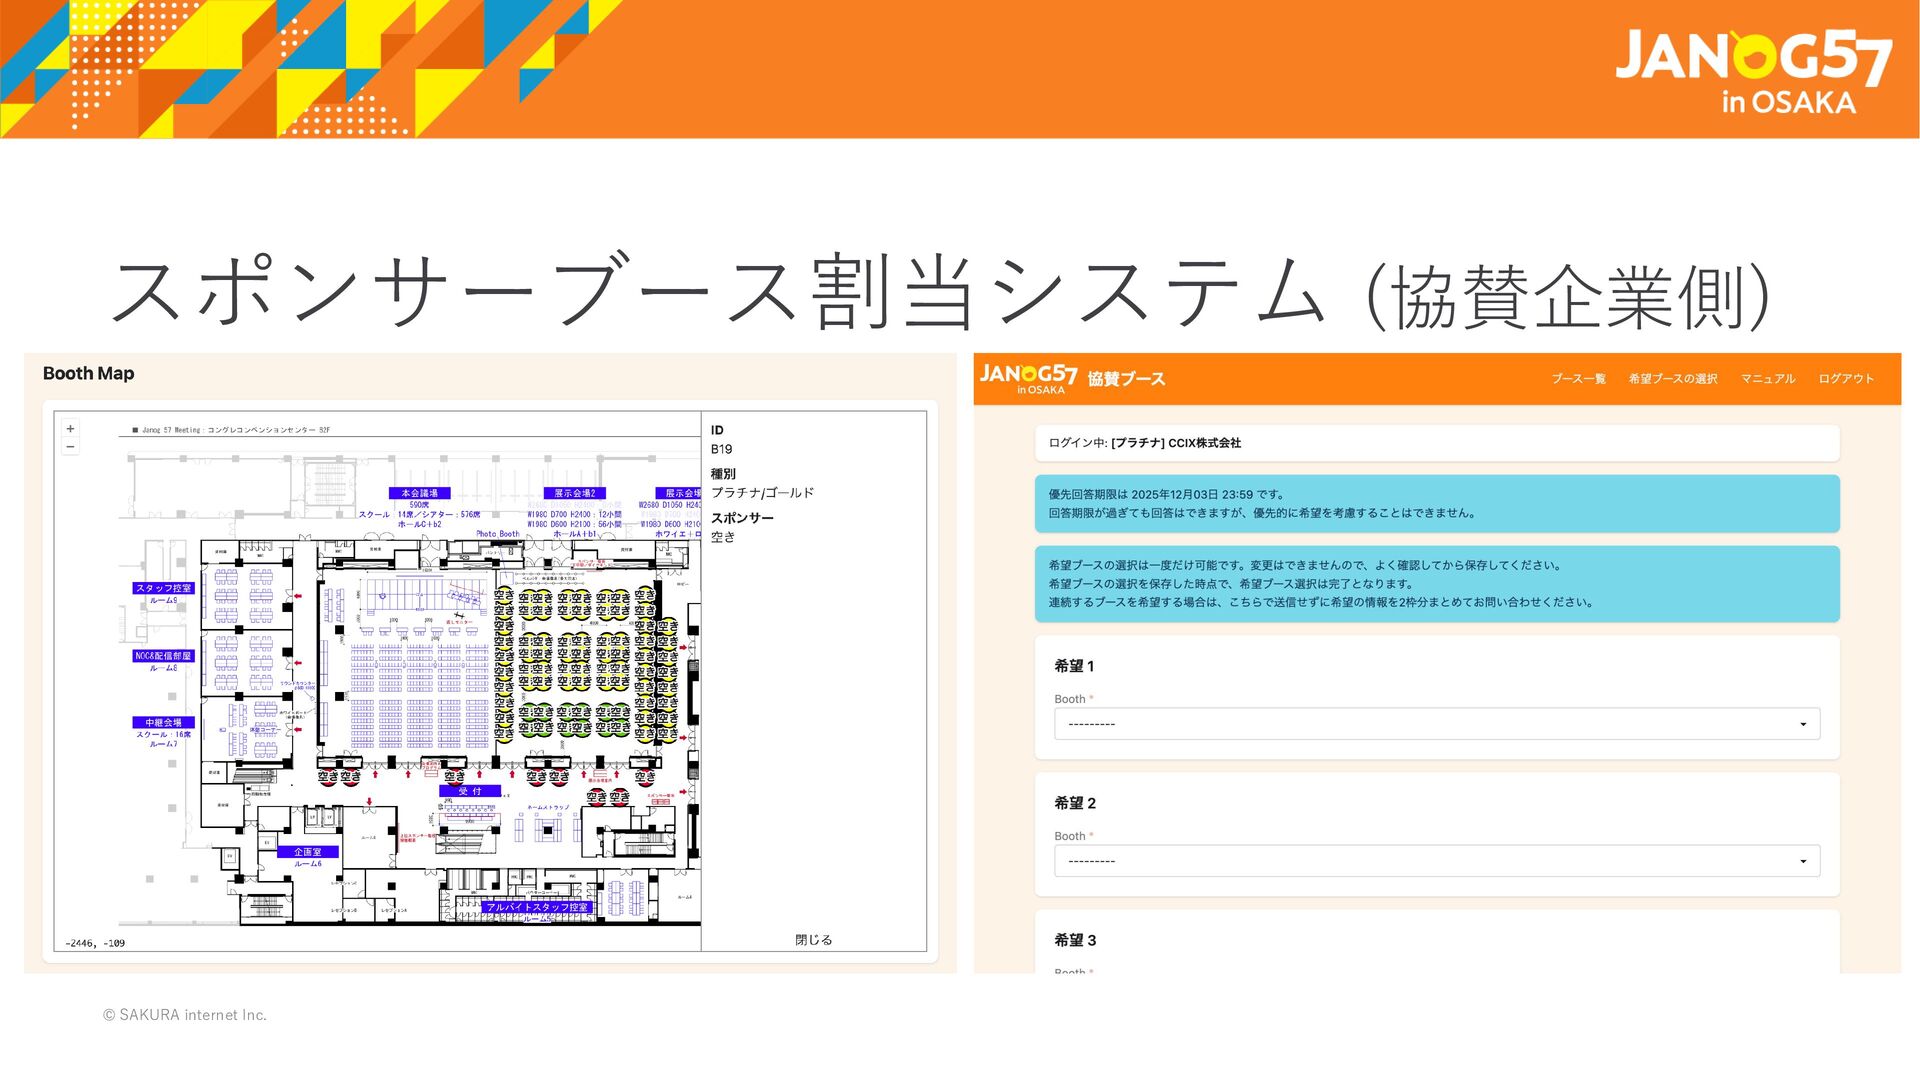Click ログアウト to log out
The height and width of the screenshot is (1080, 1920).
pyautogui.click(x=1845, y=379)
